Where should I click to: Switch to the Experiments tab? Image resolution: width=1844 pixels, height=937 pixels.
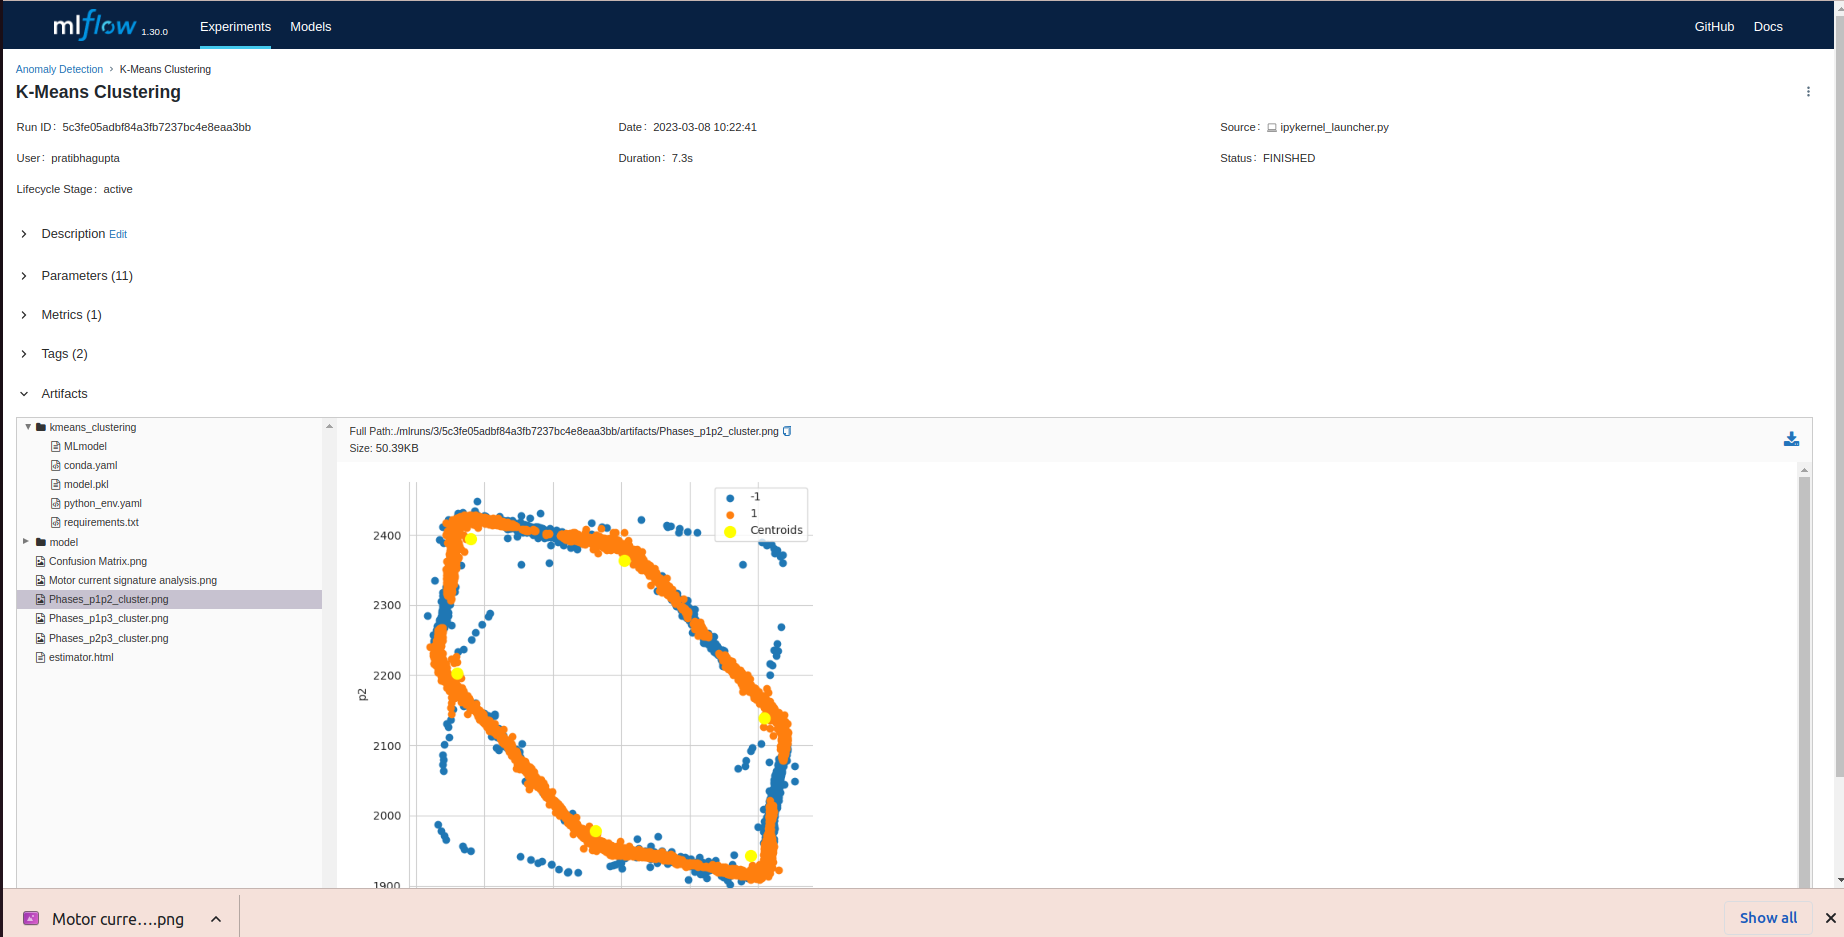click(235, 27)
